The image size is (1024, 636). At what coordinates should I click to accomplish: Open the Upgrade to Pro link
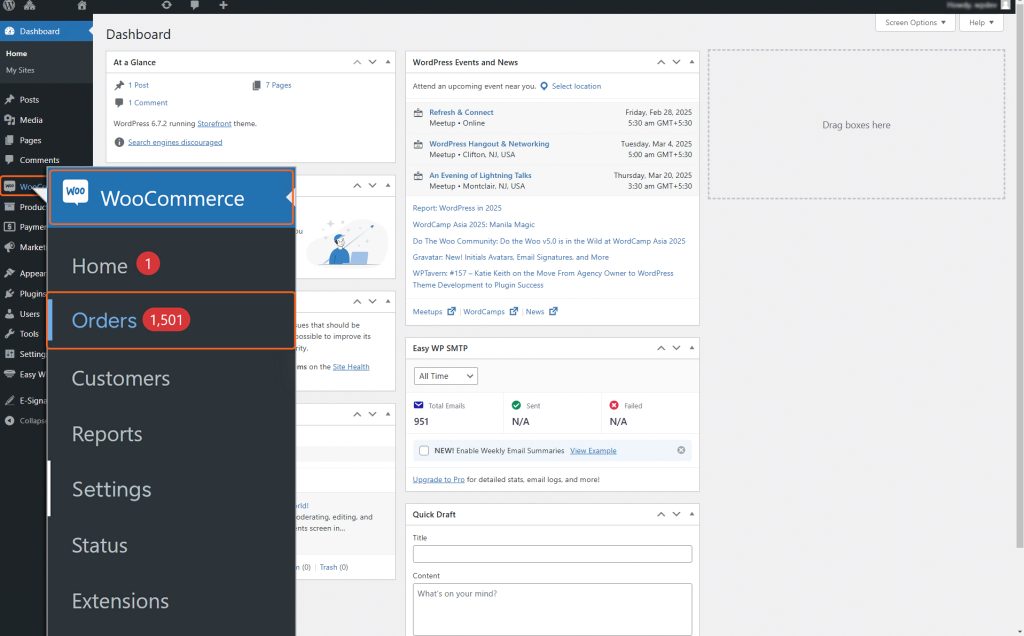(x=438, y=480)
